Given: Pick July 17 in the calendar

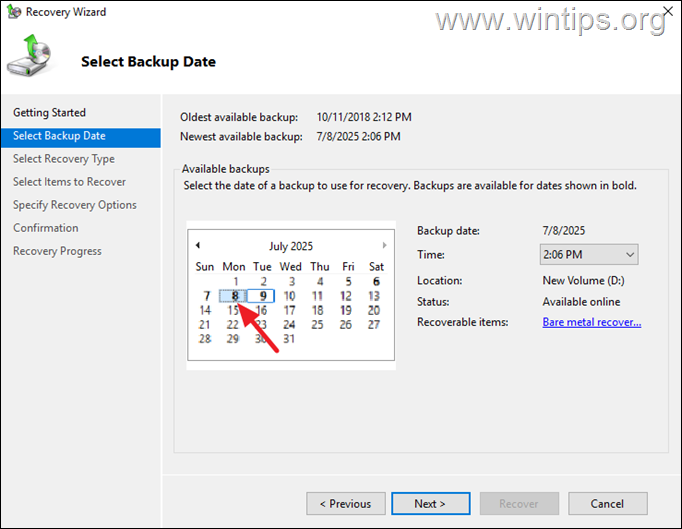Looking at the screenshot, I should [289, 311].
